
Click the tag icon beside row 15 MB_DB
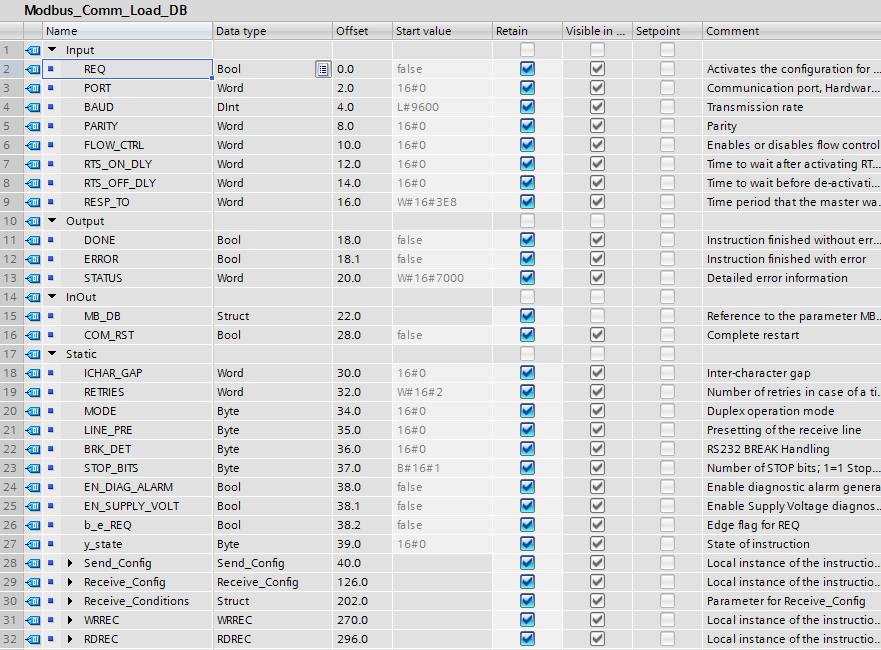tap(32, 316)
